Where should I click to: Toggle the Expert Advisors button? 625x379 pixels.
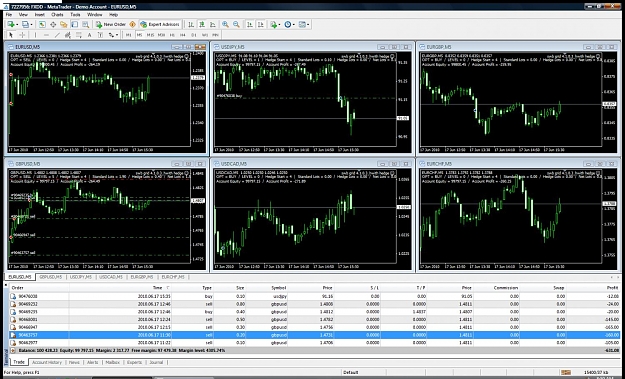tap(160, 24)
